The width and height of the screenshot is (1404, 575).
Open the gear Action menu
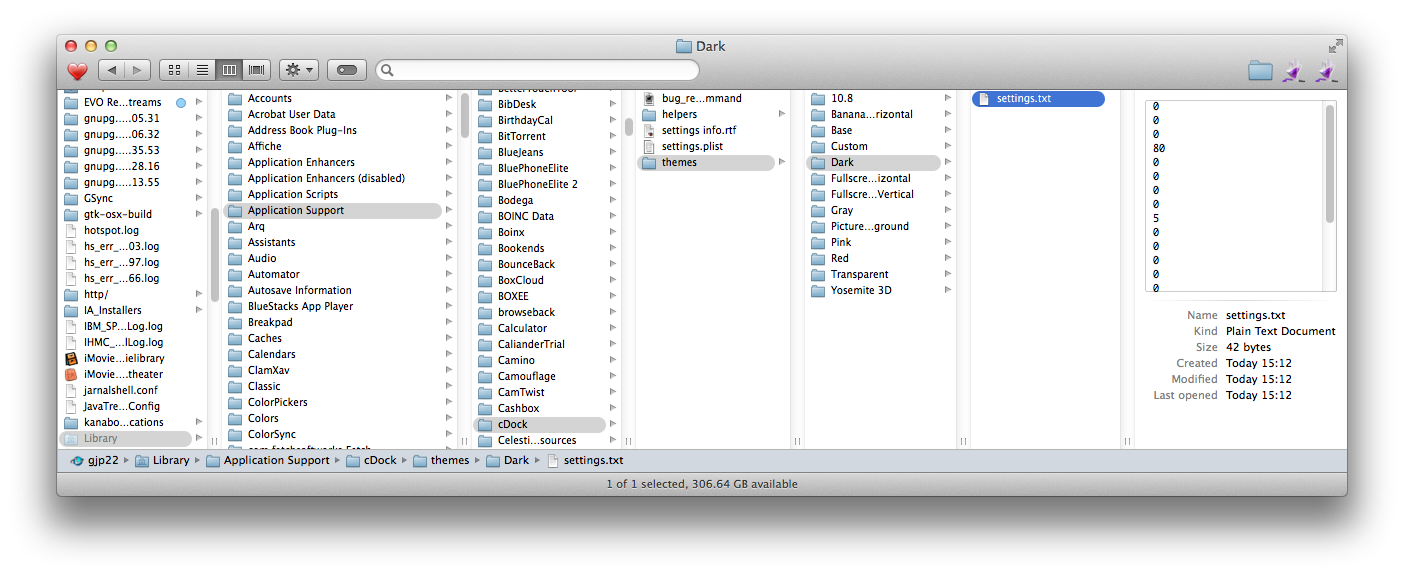tap(299, 70)
